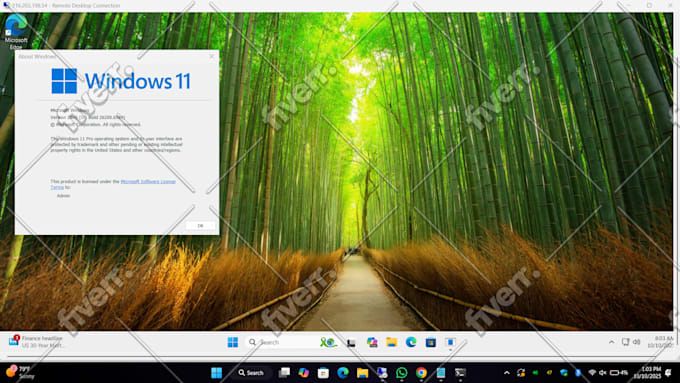Viewport: 680px width, 383px height.
Task: Launch Edge on local dark taskbar
Action: pos(343,373)
